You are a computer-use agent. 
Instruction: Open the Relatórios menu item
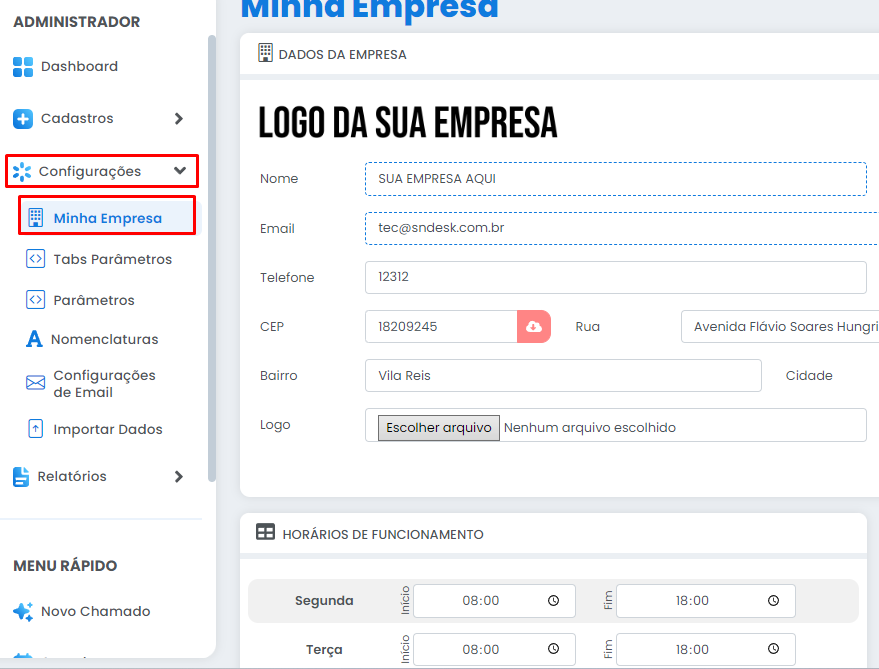72,477
